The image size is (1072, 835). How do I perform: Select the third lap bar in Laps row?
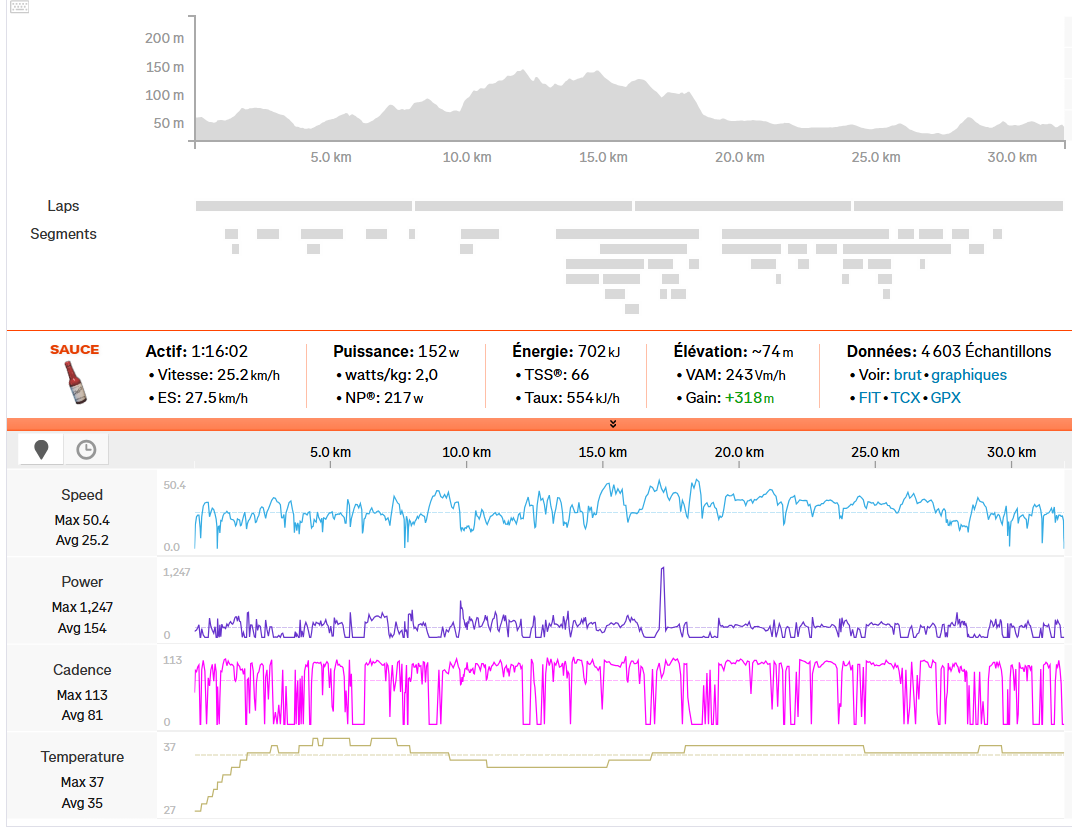pyautogui.click(x=743, y=206)
